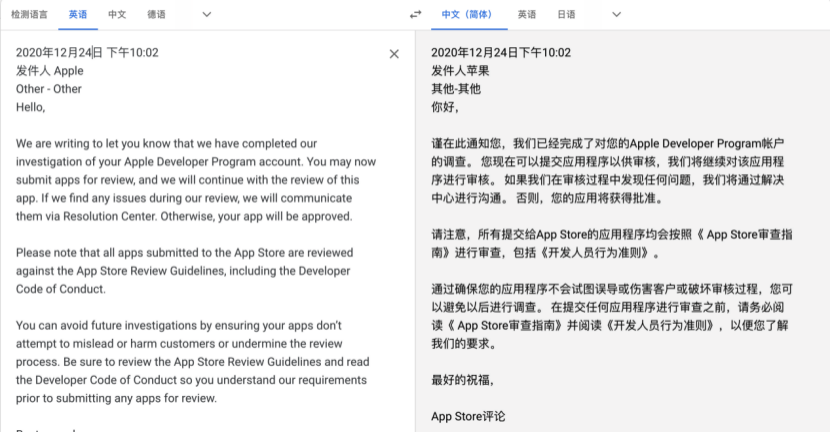Select source language tab 英语

(78, 15)
